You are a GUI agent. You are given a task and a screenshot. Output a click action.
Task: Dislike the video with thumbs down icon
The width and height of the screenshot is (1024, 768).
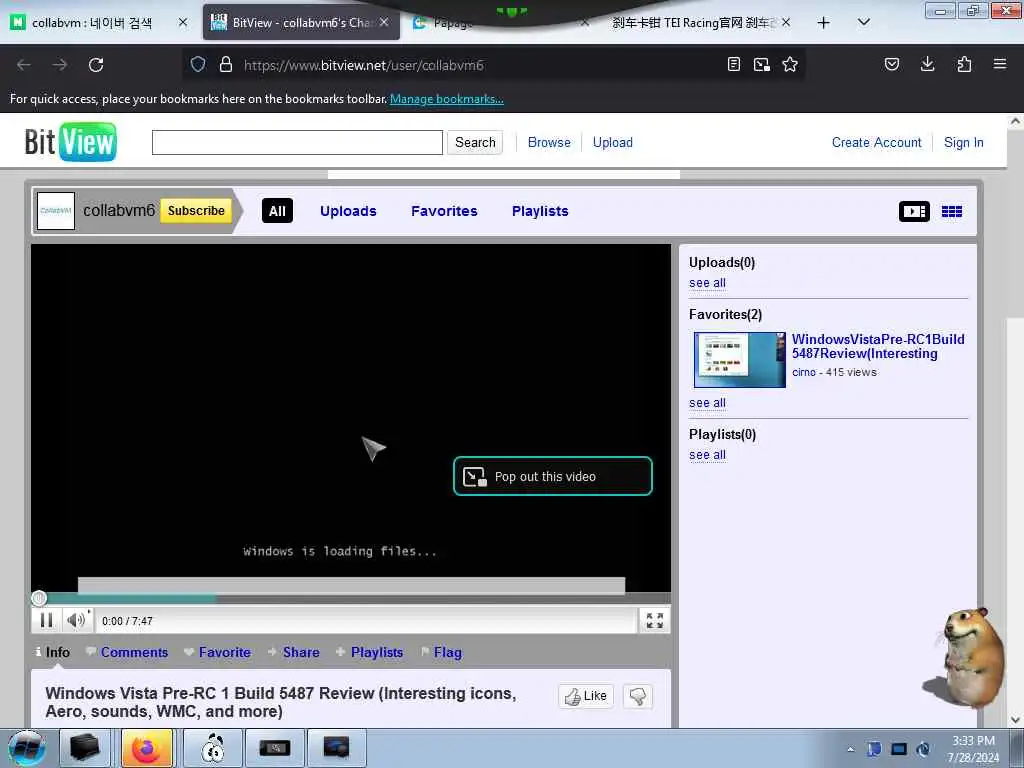point(637,696)
